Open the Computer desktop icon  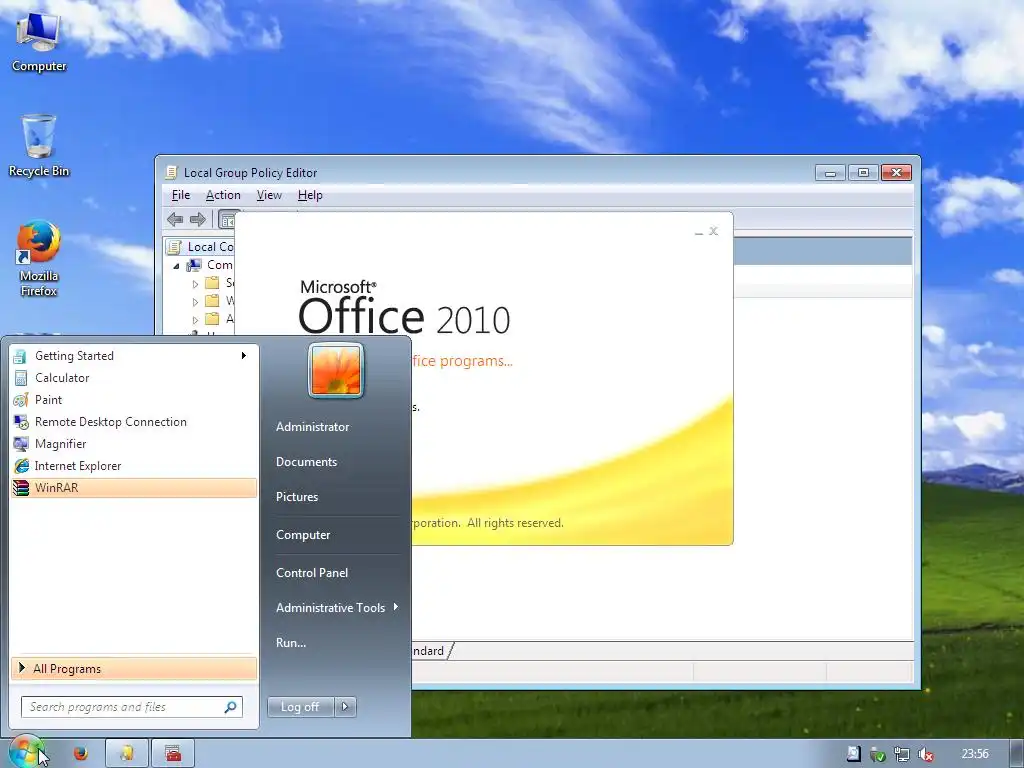(x=39, y=43)
